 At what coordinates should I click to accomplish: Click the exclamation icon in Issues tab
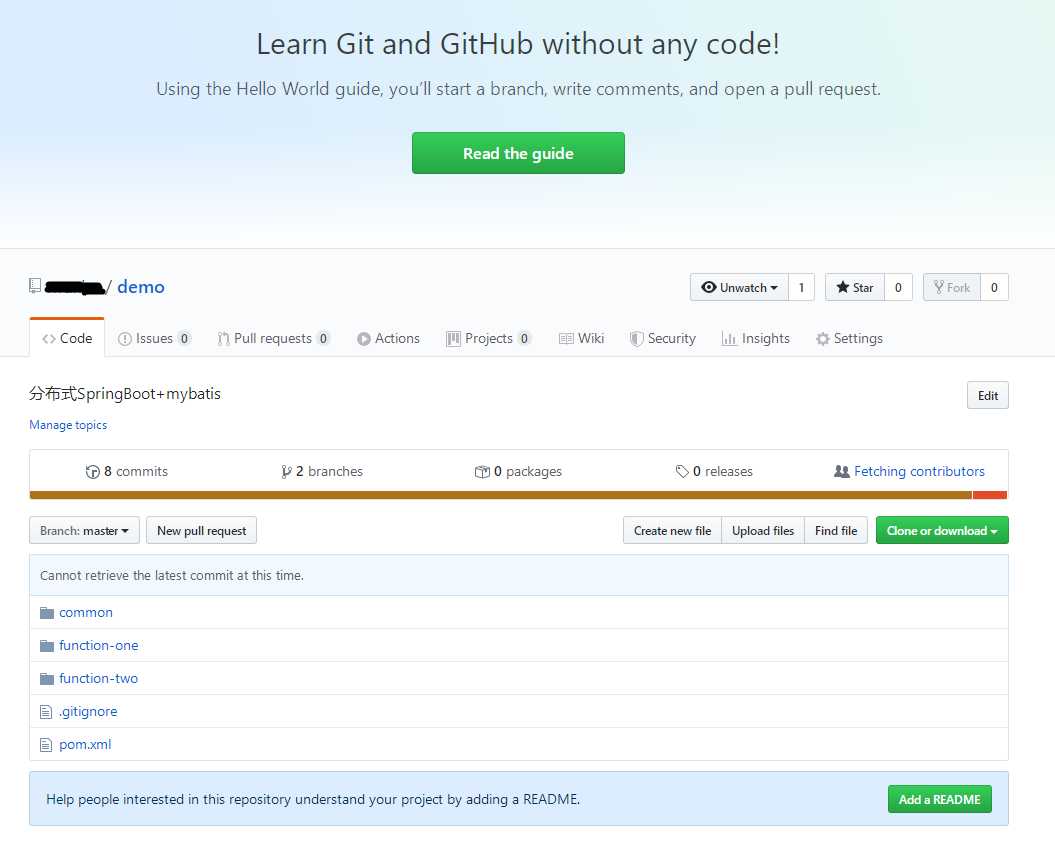point(124,339)
